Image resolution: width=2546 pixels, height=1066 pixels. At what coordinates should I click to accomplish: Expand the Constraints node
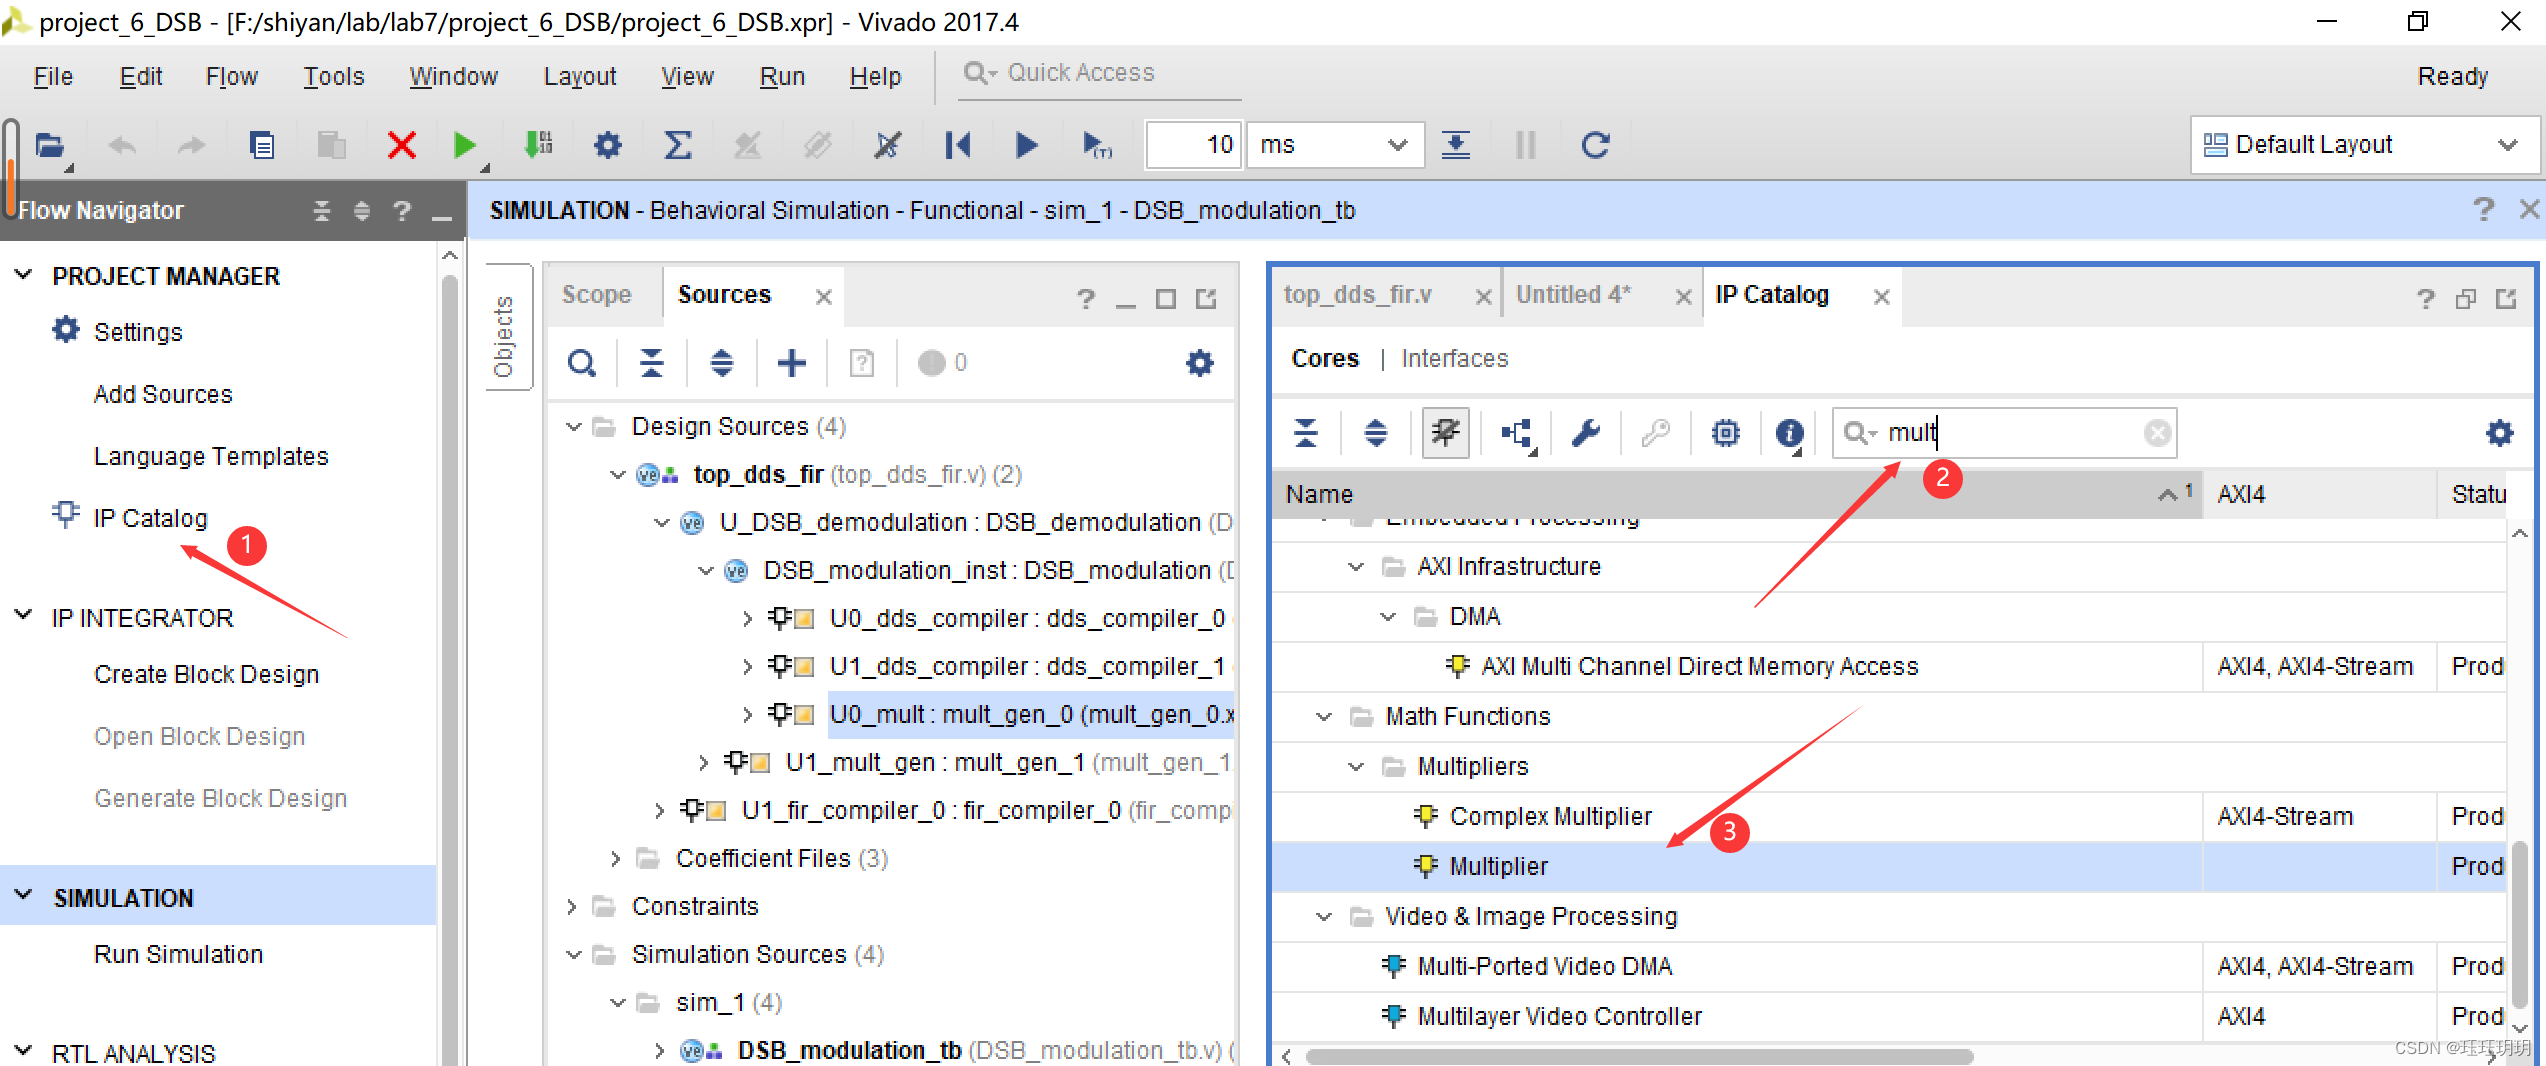pos(572,907)
